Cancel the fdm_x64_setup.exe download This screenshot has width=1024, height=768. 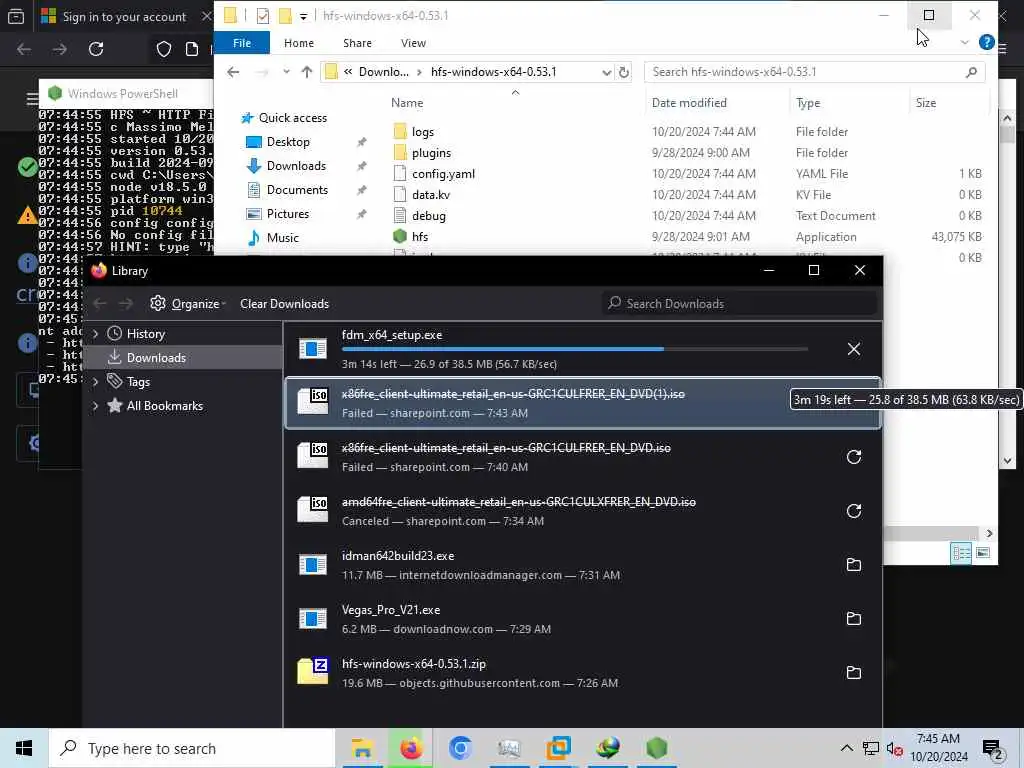(854, 349)
